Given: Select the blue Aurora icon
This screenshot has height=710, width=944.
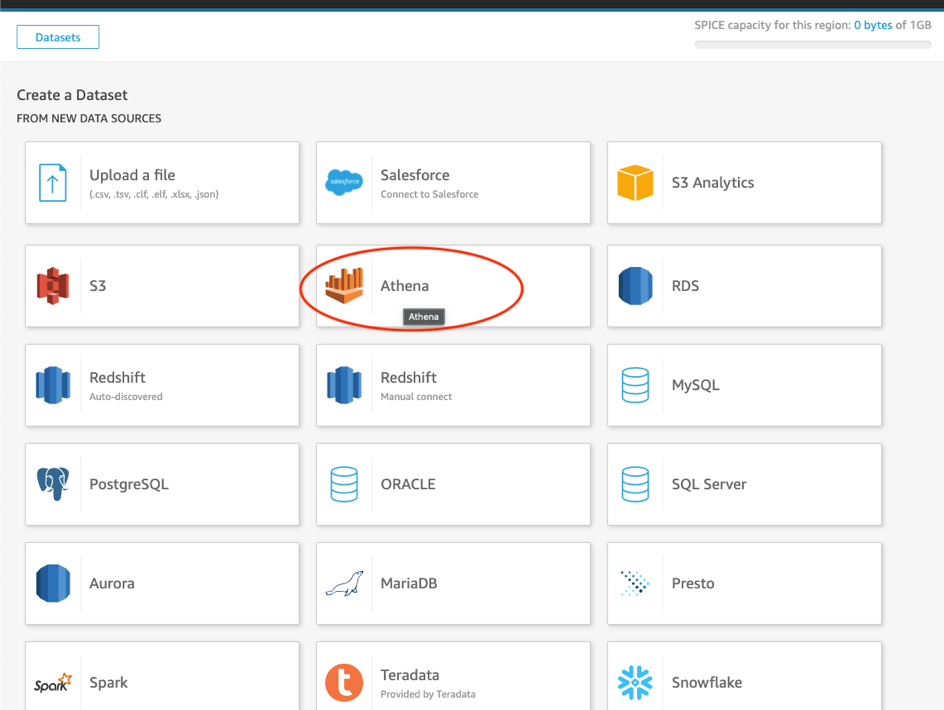Looking at the screenshot, I should coord(53,583).
